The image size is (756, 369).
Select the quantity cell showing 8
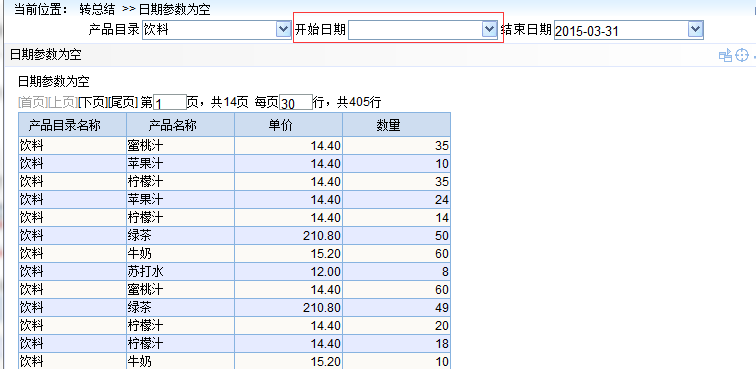[x=396, y=272]
